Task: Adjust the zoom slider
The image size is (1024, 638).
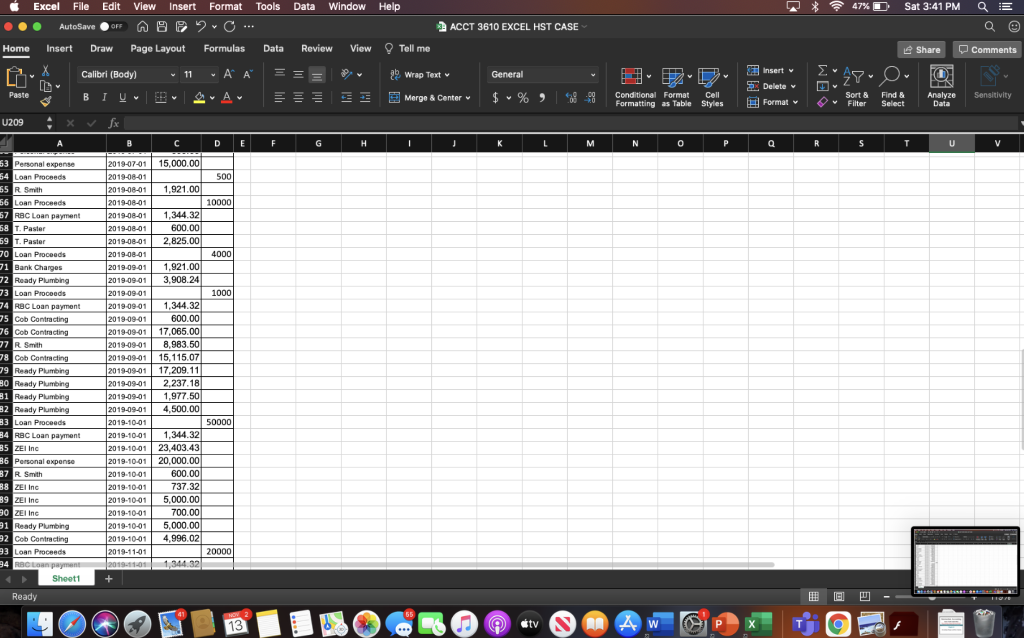Action: click(x=930, y=596)
